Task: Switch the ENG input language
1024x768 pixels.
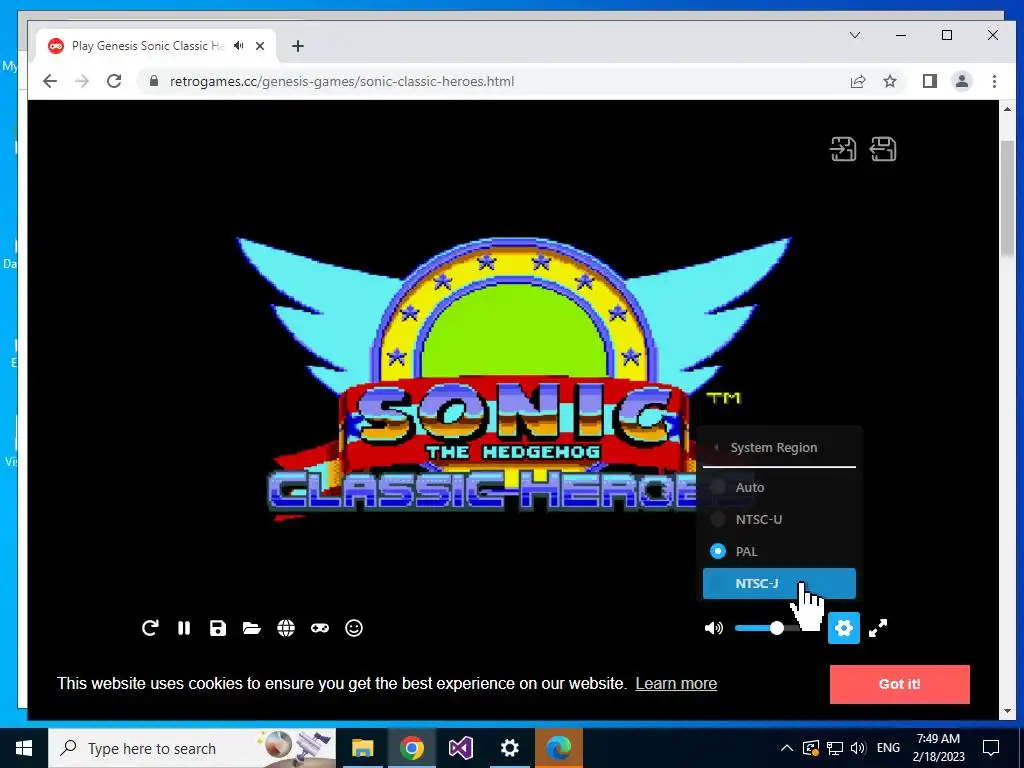Action: coord(888,748)
